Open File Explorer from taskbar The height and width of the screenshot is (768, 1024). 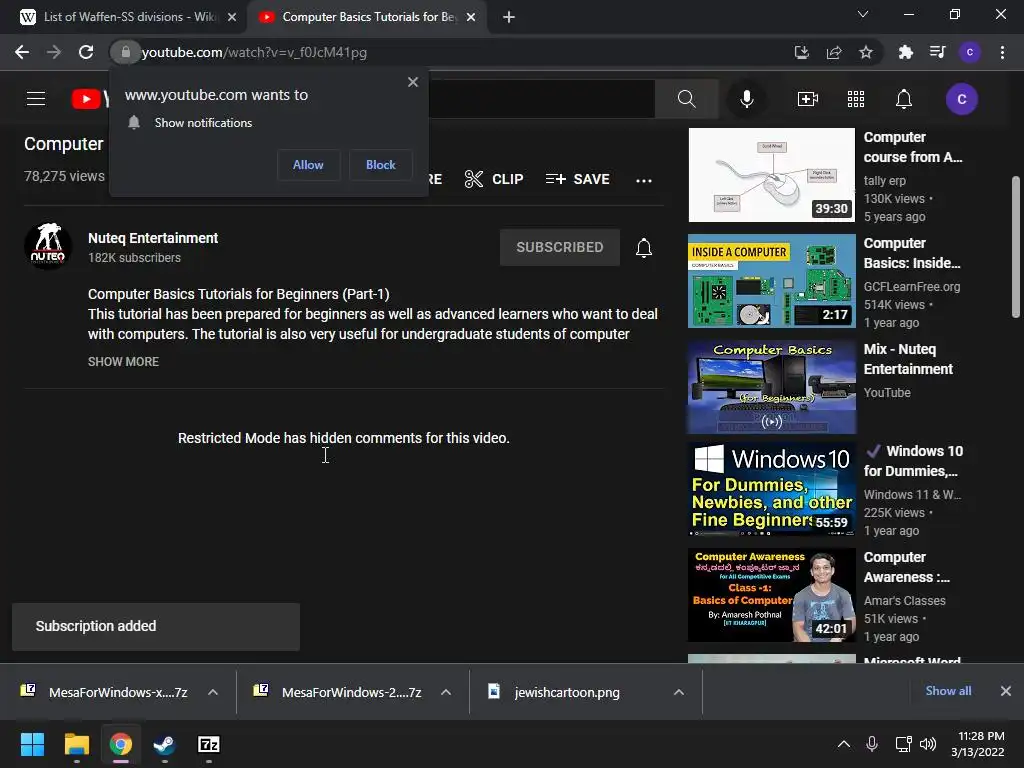pos(76,744)
